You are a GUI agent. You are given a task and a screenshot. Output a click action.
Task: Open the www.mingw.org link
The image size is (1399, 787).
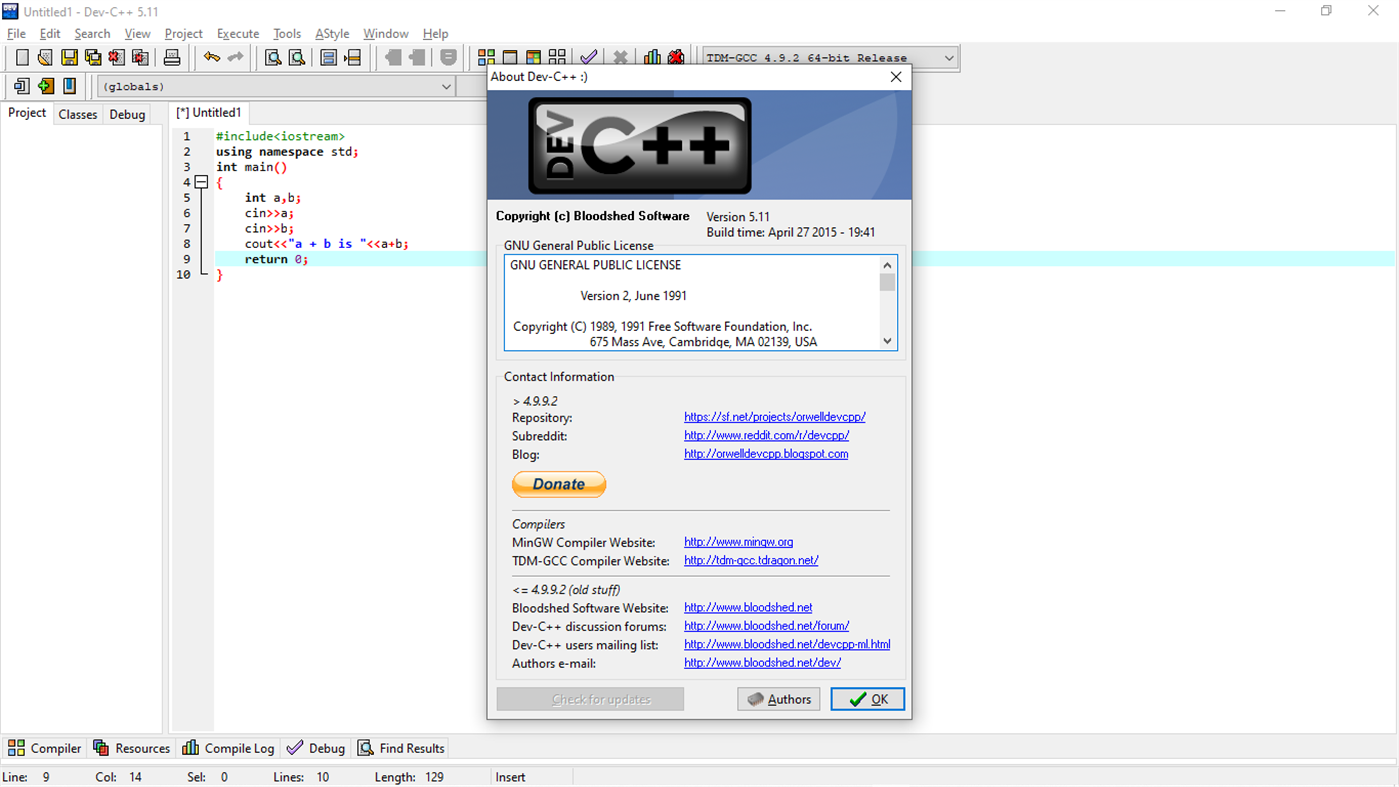(x=739, y=542)
